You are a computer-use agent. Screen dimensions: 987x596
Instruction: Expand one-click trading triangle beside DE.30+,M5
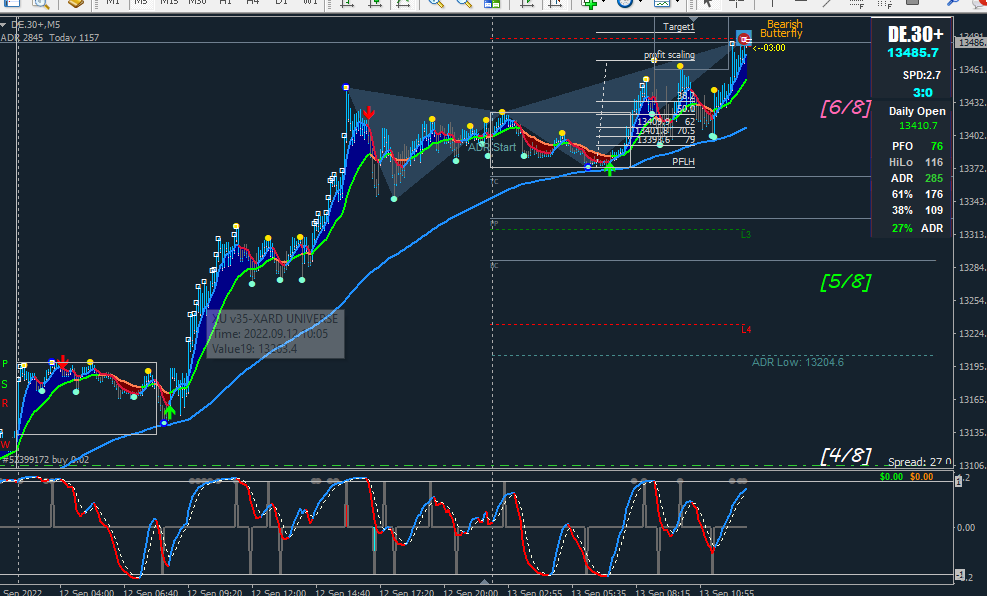pyautogui.click(x=4, y=25)
